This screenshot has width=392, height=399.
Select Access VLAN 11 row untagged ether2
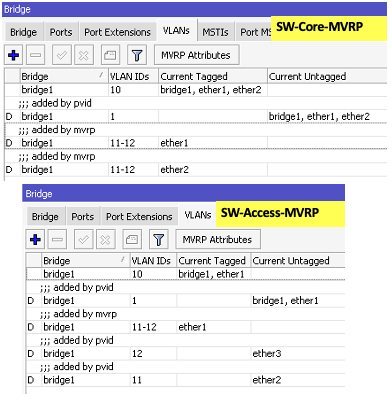point(186,380)
